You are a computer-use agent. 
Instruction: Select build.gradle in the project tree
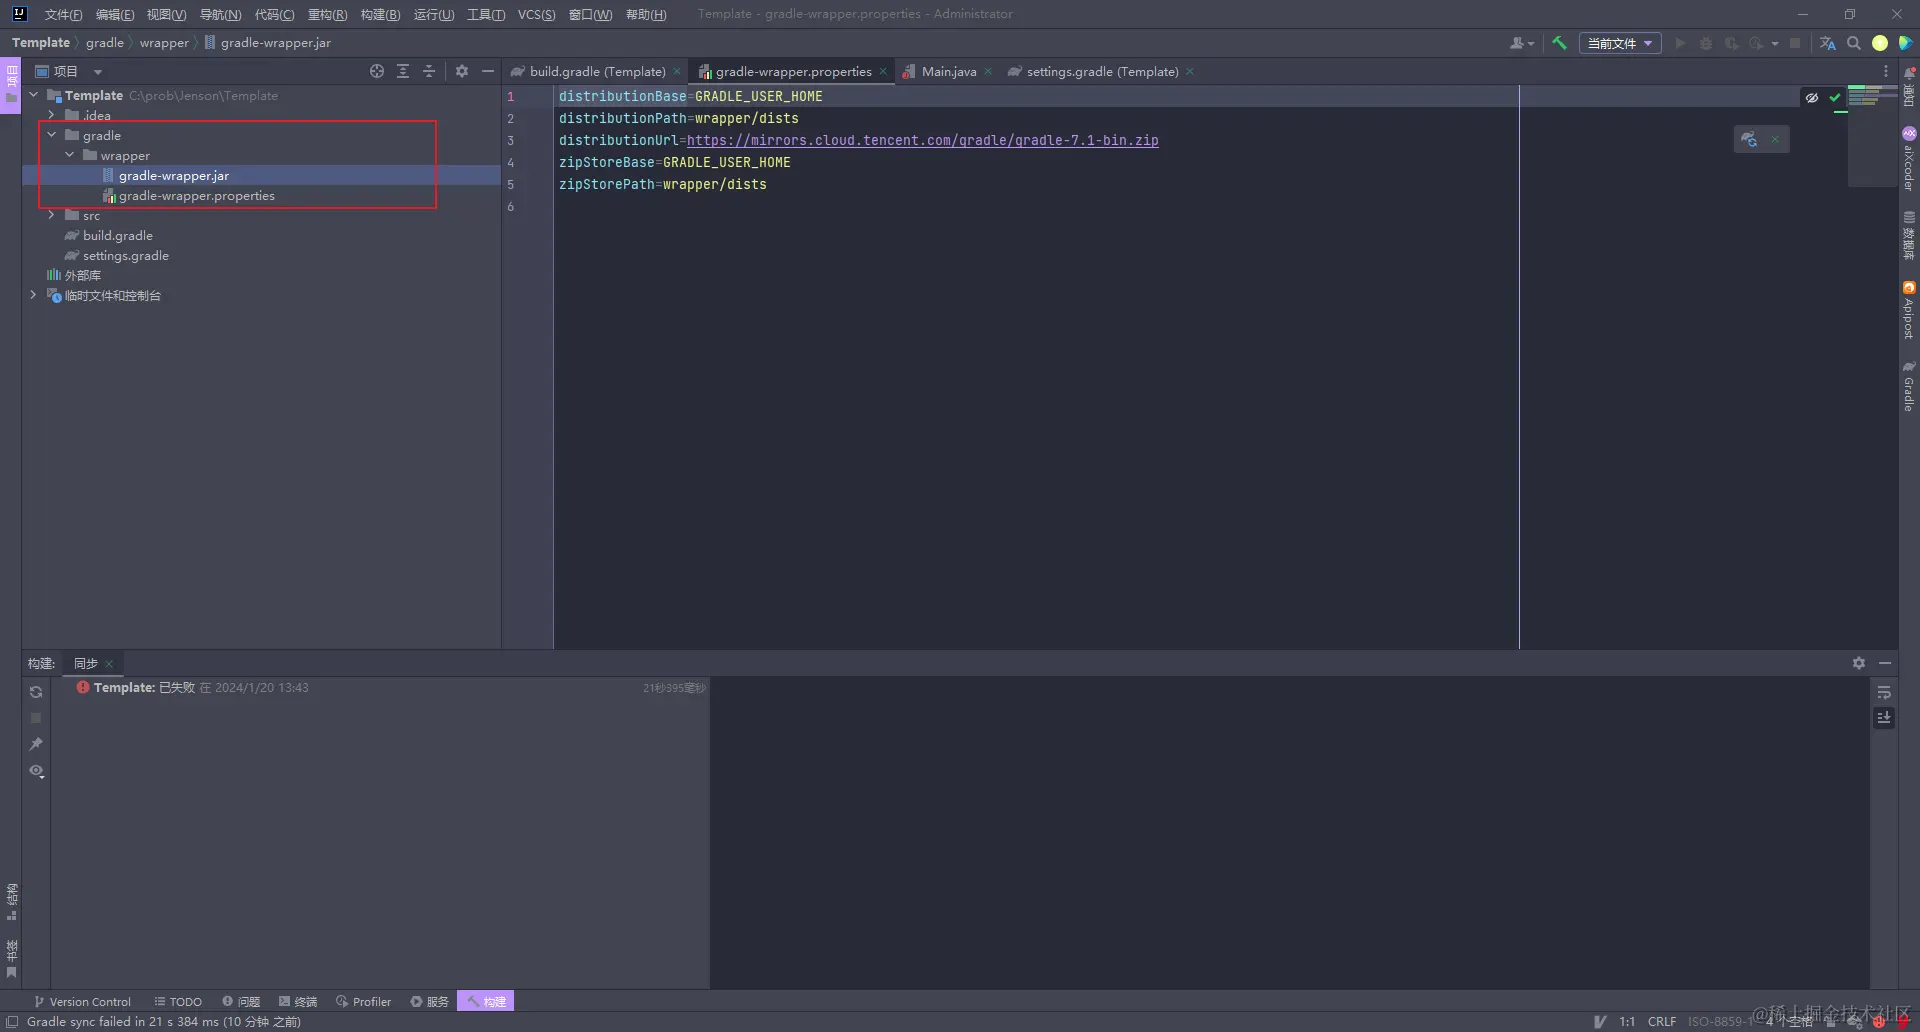tap(118, 235)
